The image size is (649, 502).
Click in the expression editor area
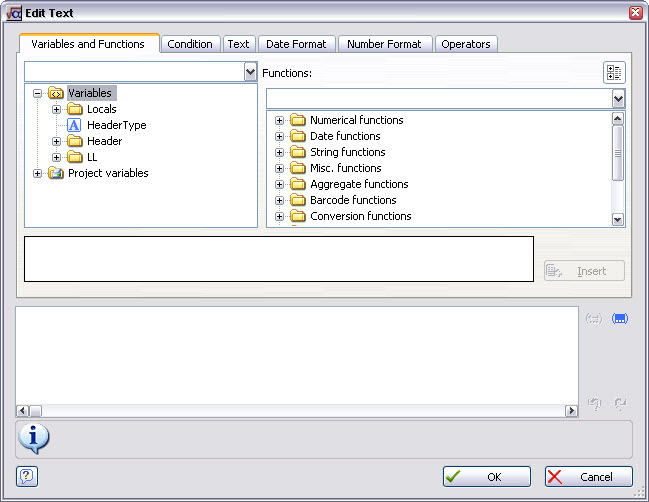pos(297,355)
